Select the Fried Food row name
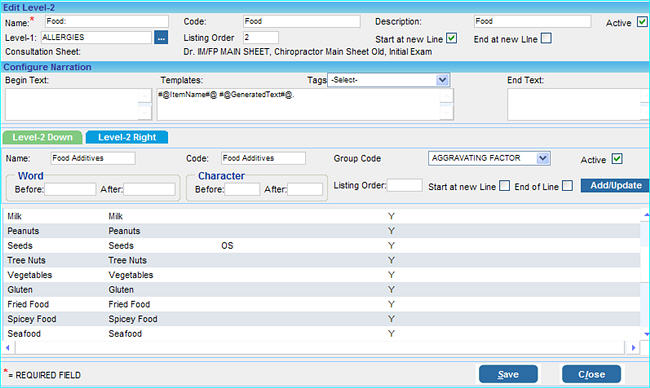The image size is (650, 388). [28, 304]
